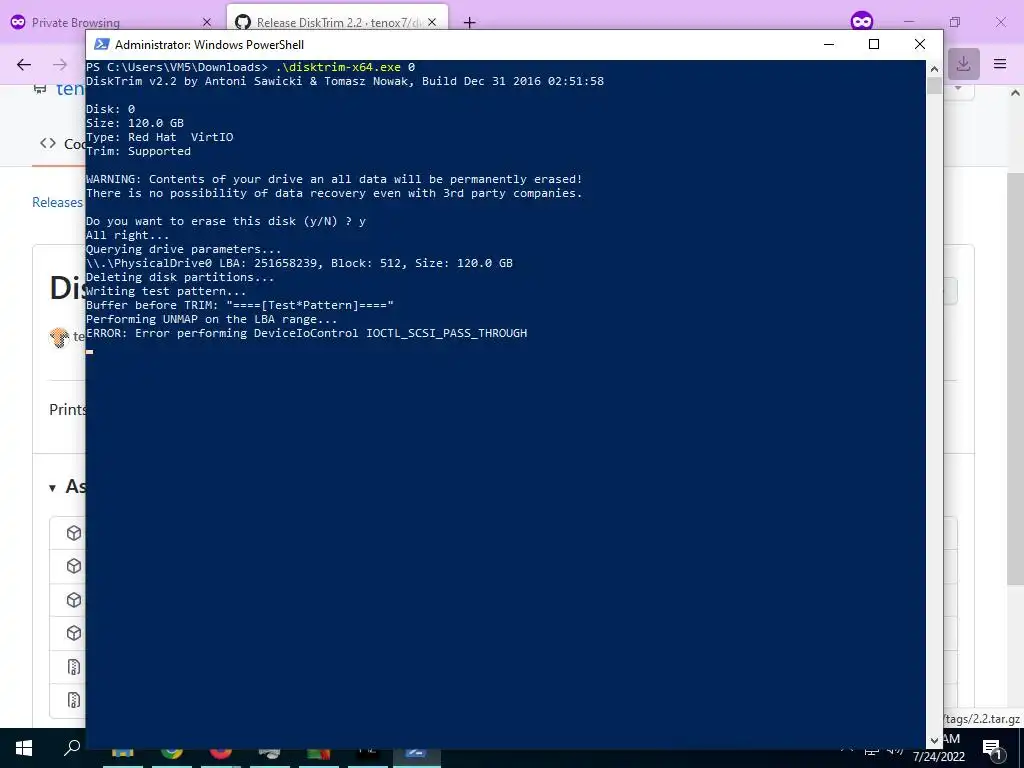Click the 'Type: Red Hat VirtIO' line
The width and height of the screenshot is (1024, 768).
pos(159,137)
